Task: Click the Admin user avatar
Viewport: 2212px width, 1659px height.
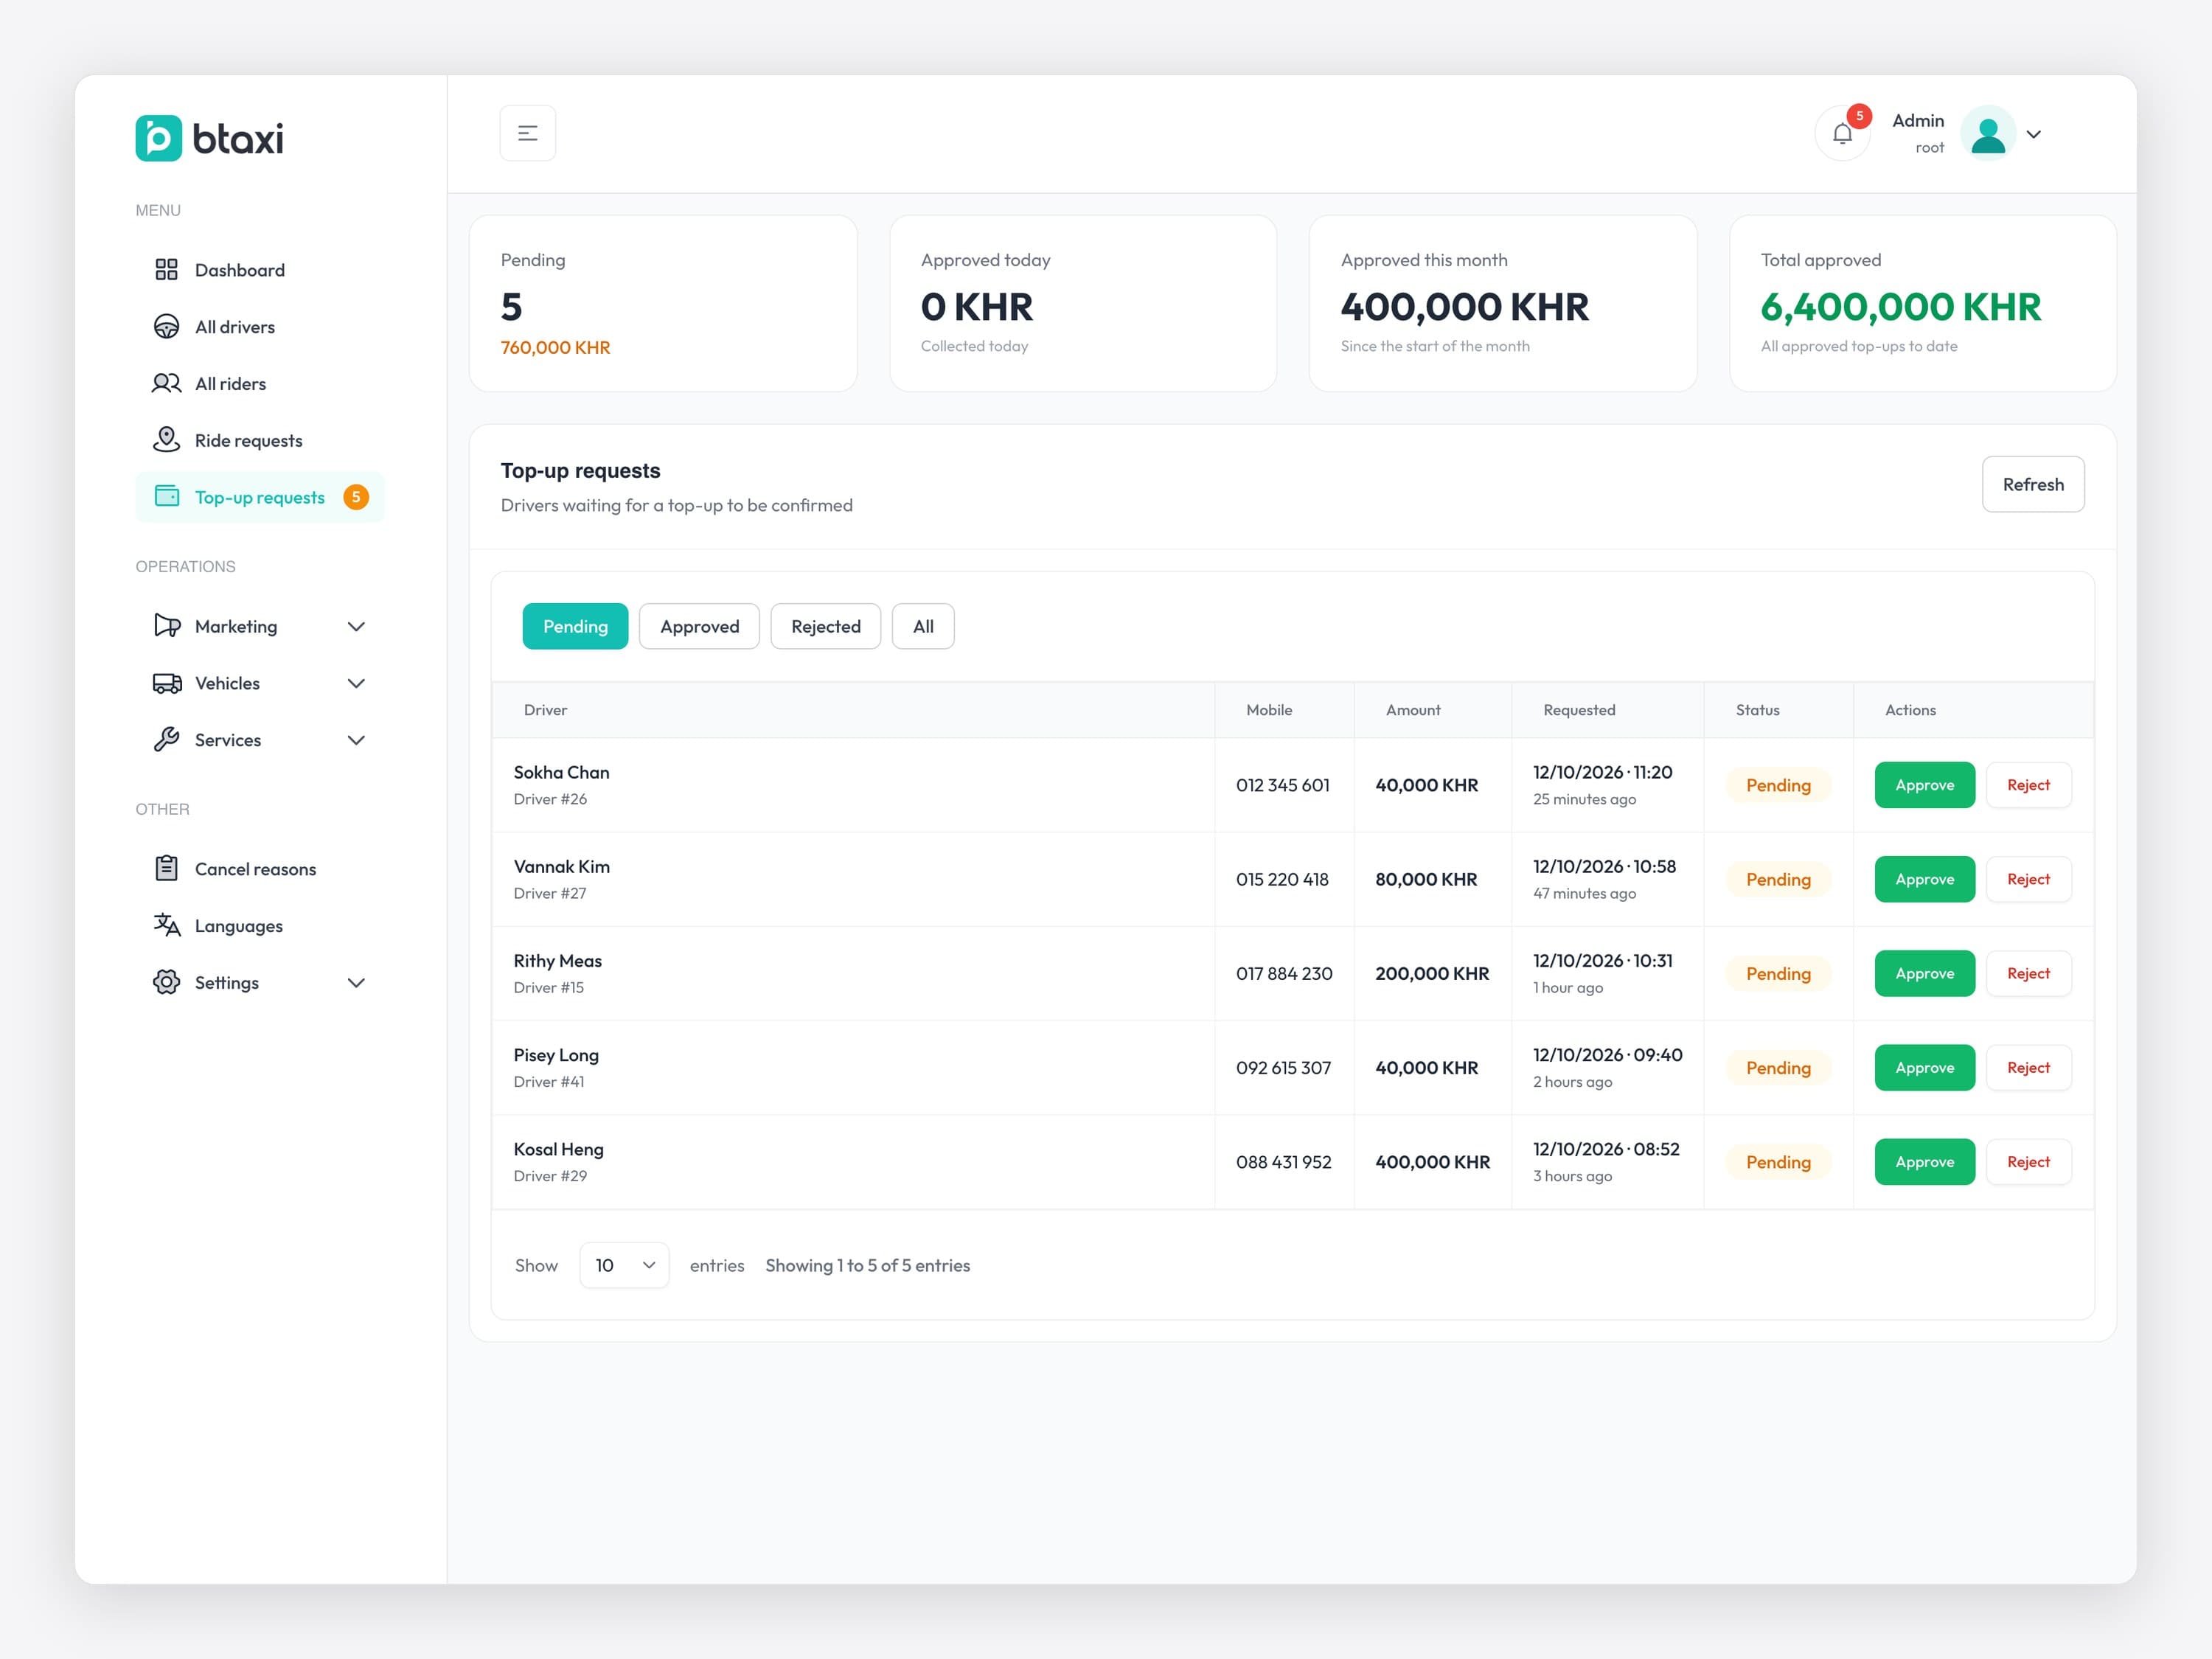Action: [x=1987, y=133]
